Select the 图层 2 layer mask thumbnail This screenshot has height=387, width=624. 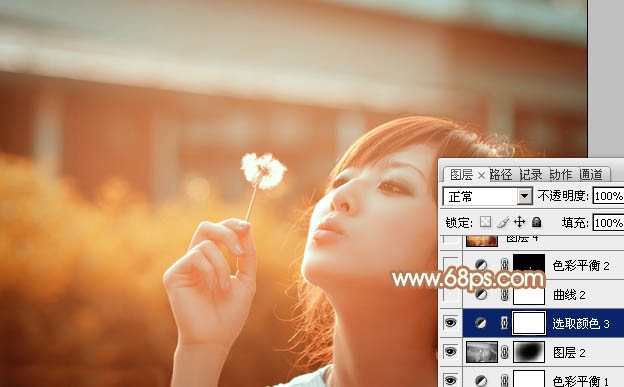click(x=529, y=352)
